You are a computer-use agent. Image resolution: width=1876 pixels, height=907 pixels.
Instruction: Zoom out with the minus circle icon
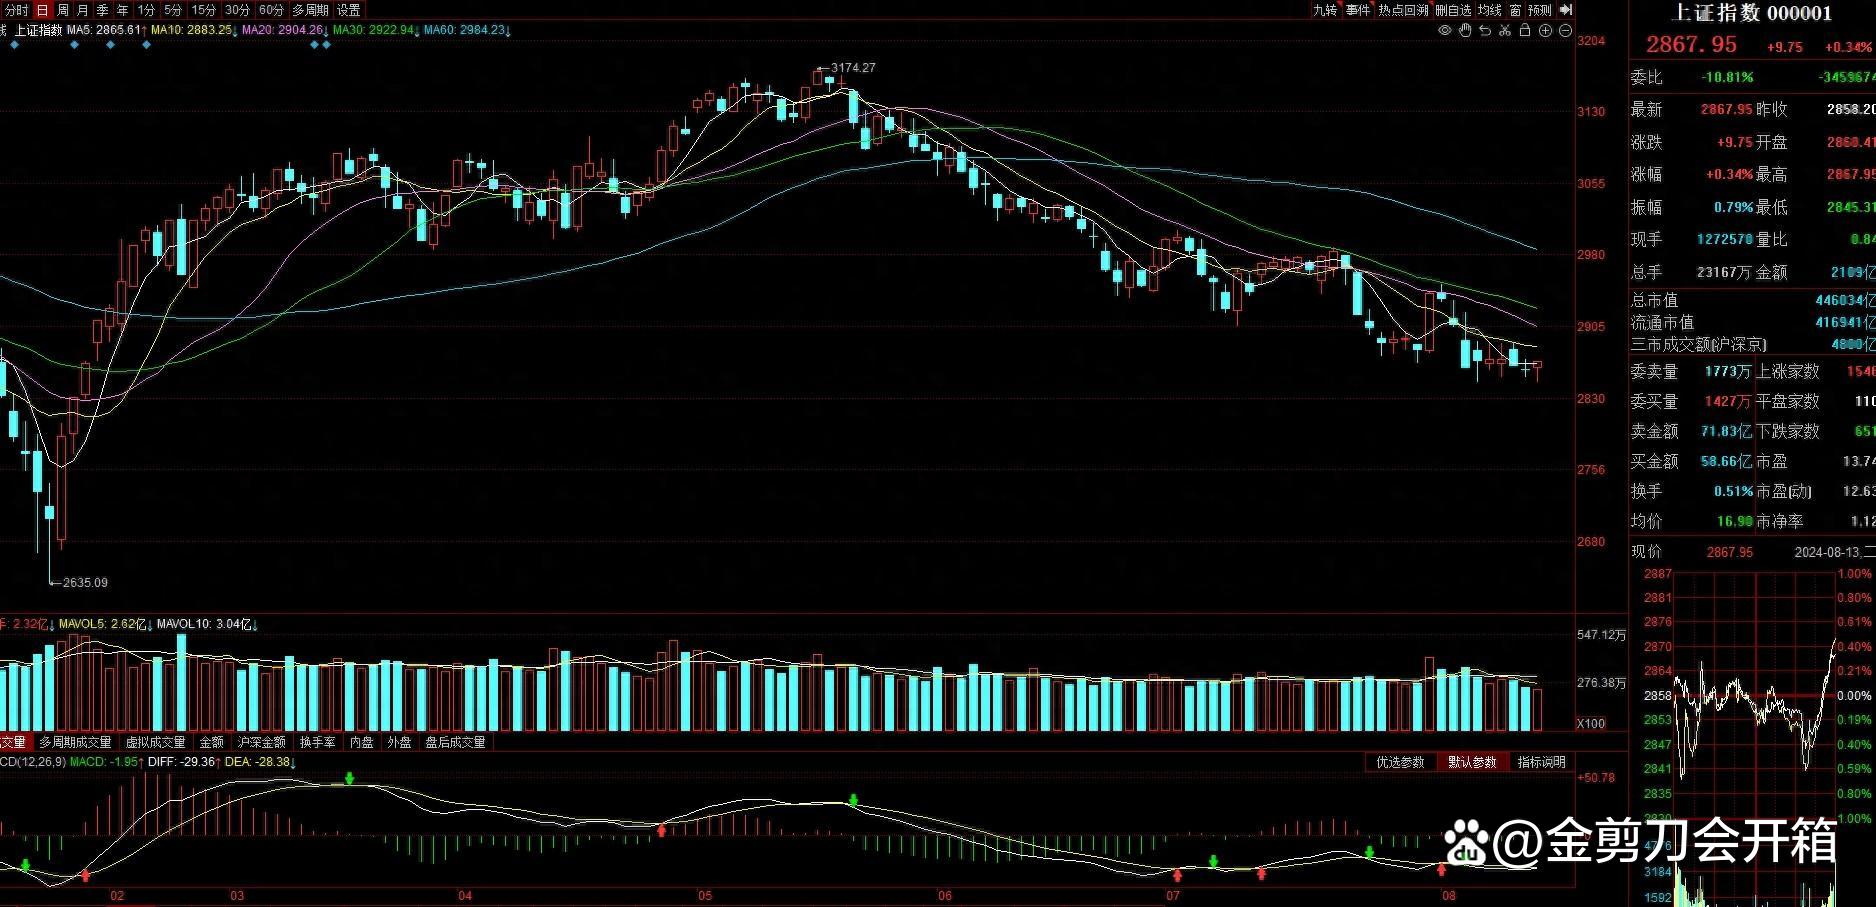click(x=1565, y=31)
